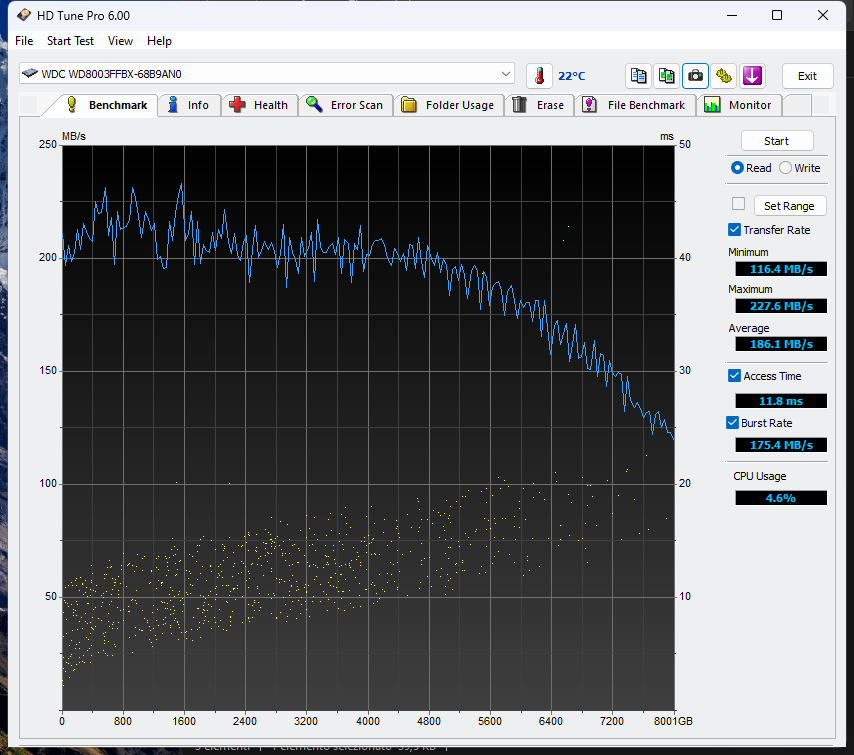The image size is (854, 755).
Task: Open the Folder Usage tab
Action: point(448,105)
